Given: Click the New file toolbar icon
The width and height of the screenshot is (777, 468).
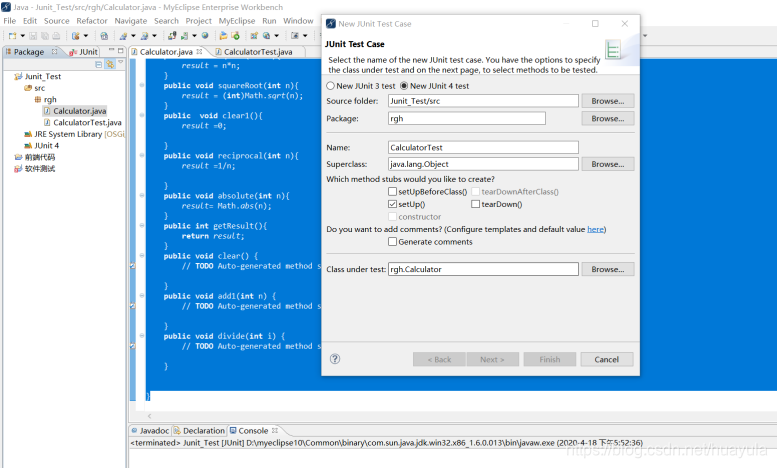Looking at the screenshot, I should [x=12, y=36].
